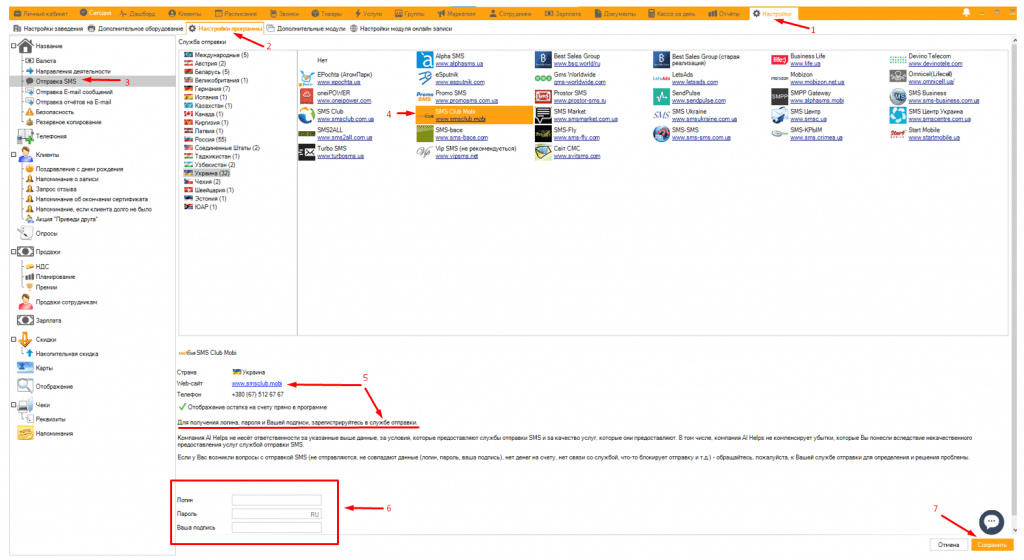The height and width of the screenshot is (560, 1024).
Task: Open the www.startmobile.ua link
Action: (x=934, y=138)
